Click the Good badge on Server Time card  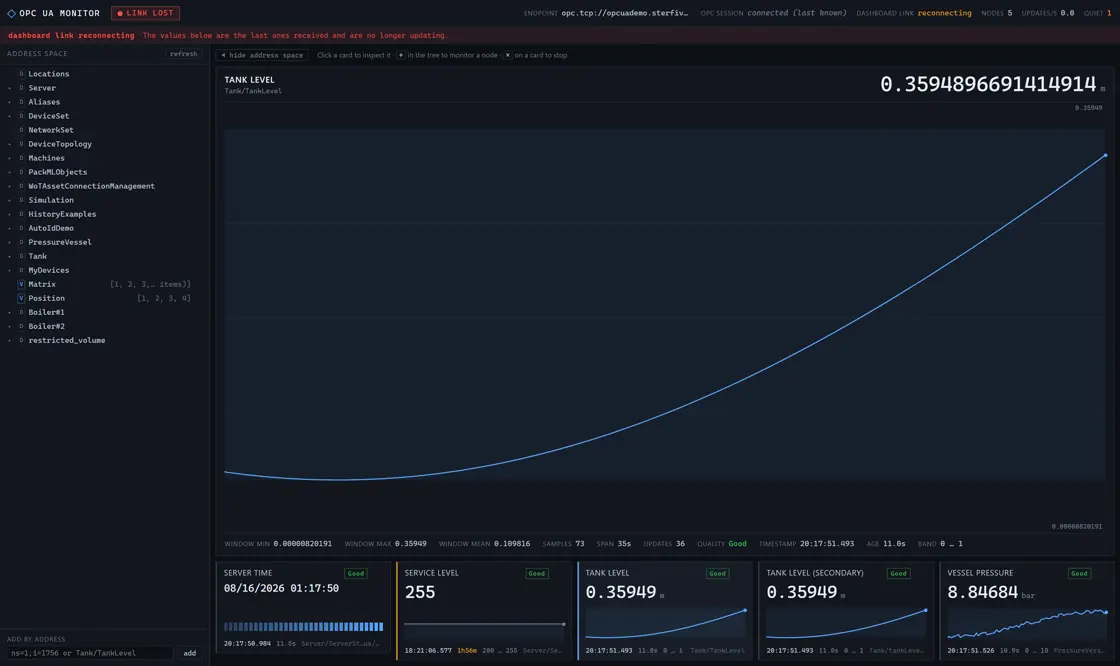(356, 573)
